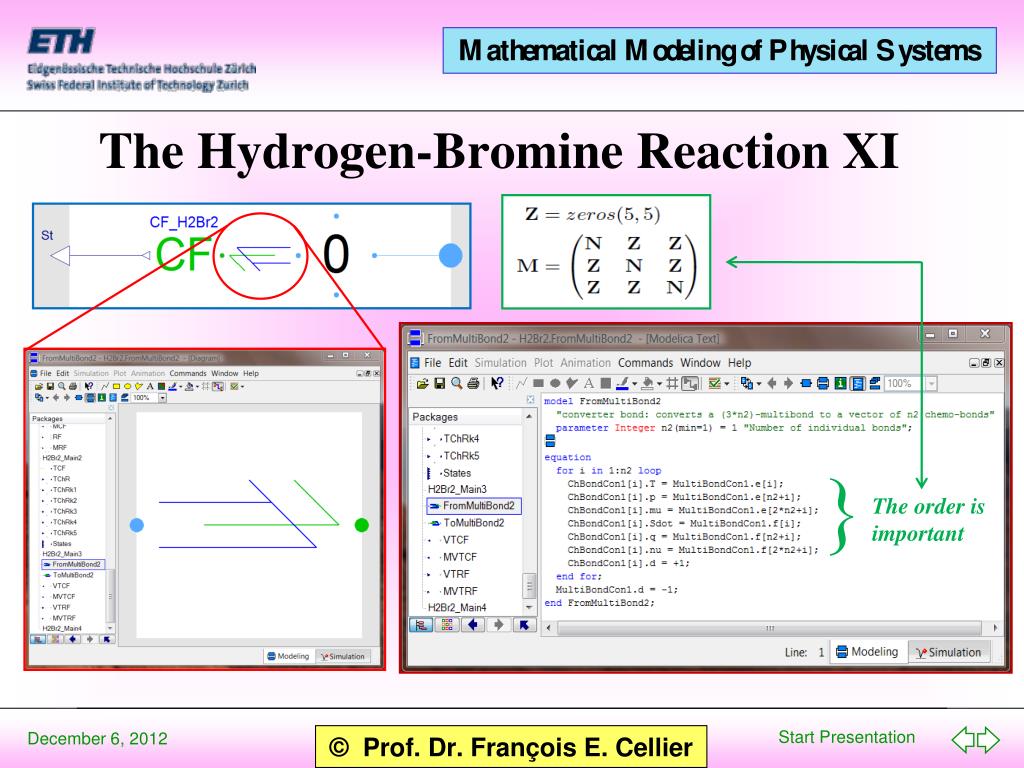Click Recent models icon in Modelica Text toolbar
The width and height of the screenshot is (1024, 768).
[x=746, y=383]
